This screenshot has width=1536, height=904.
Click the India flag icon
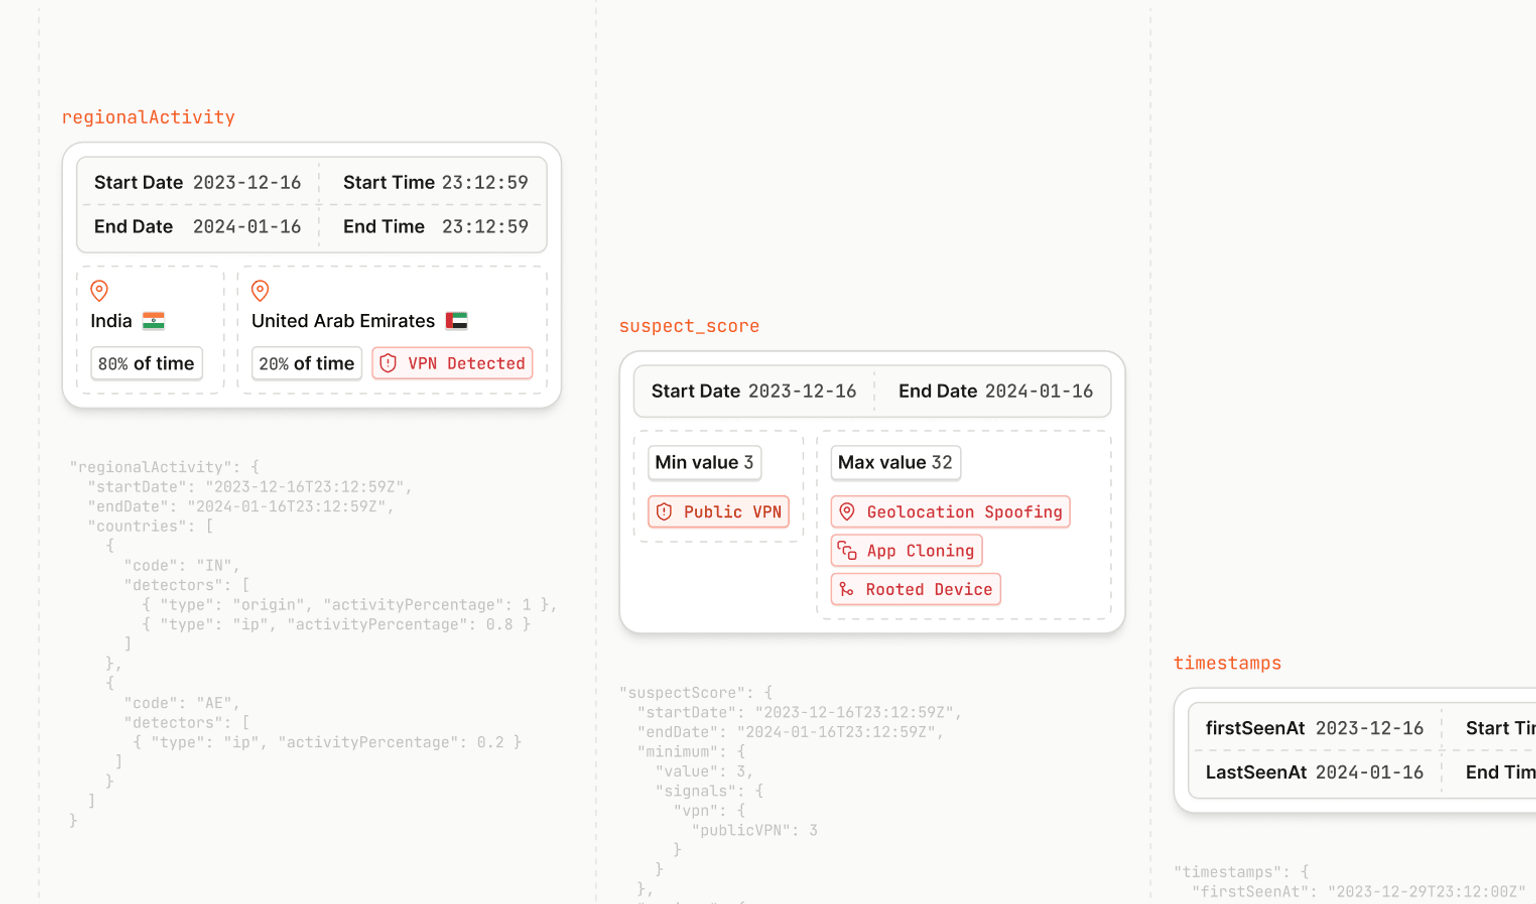(x=152, y=320)
